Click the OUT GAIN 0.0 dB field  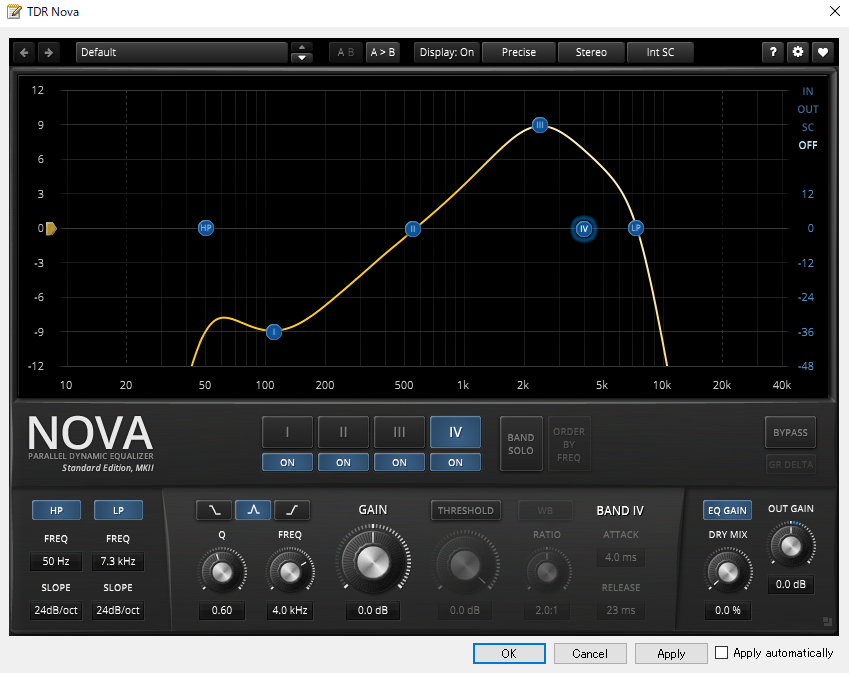coord(791,584)
